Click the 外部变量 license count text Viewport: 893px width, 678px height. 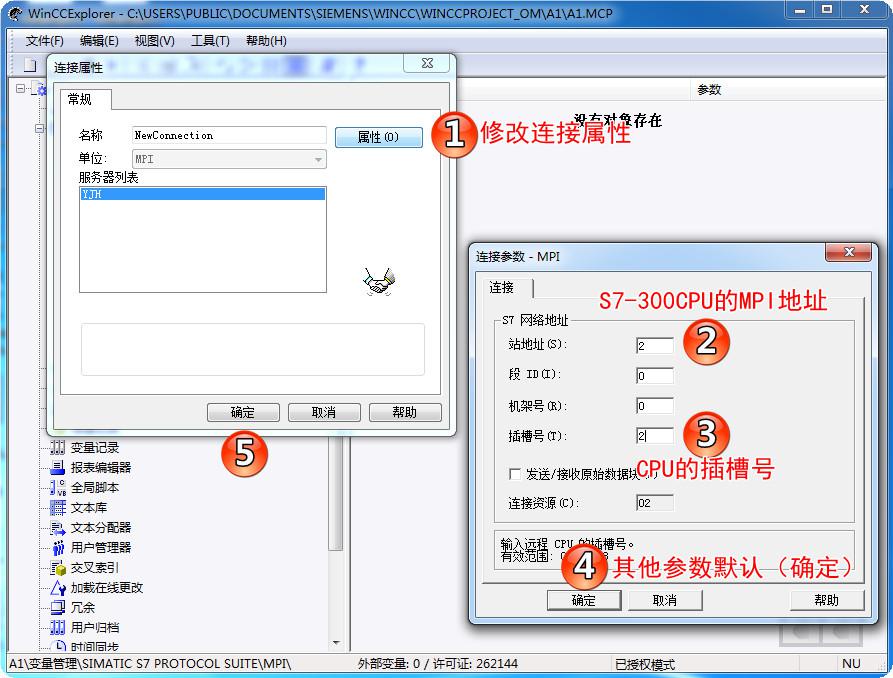tap(438, 664)
